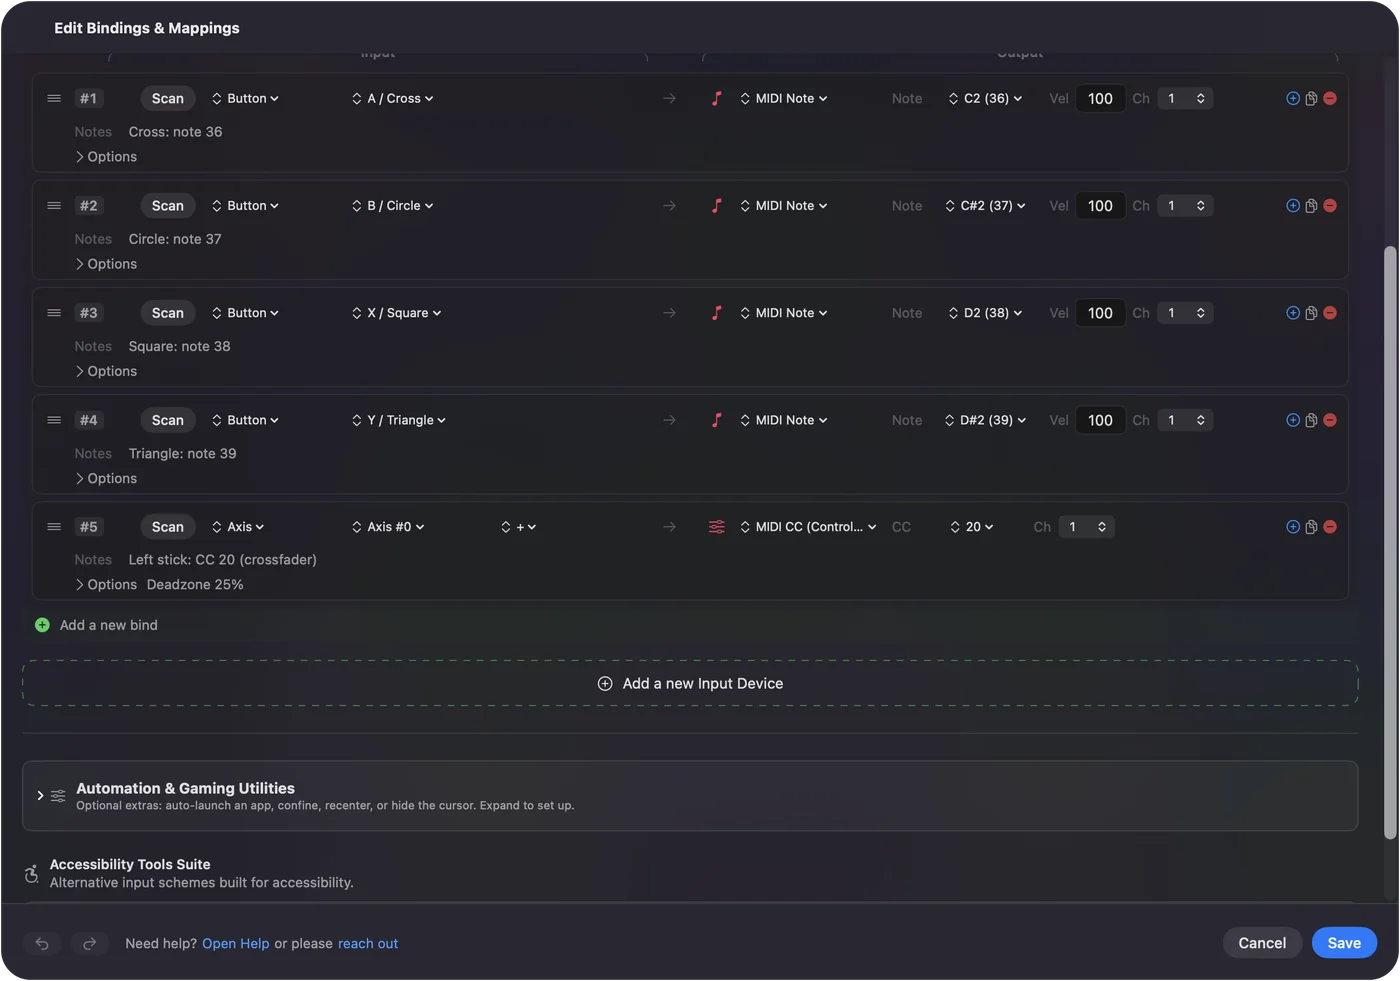
Task: Click the velocity field of binding #2
Action: pyautogui.click(x=1100, y=206)
